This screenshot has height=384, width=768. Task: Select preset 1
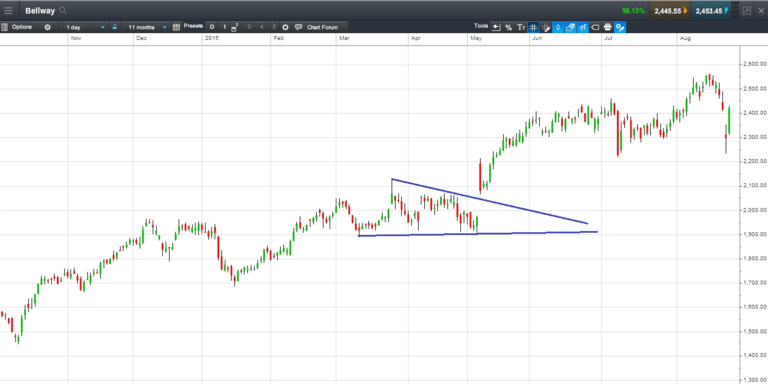(x=224, y=27)
